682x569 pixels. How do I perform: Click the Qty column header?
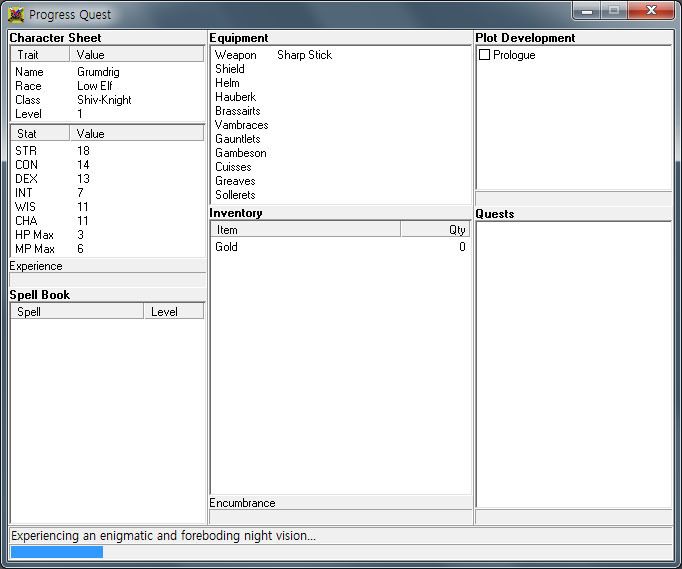(435, 229)
